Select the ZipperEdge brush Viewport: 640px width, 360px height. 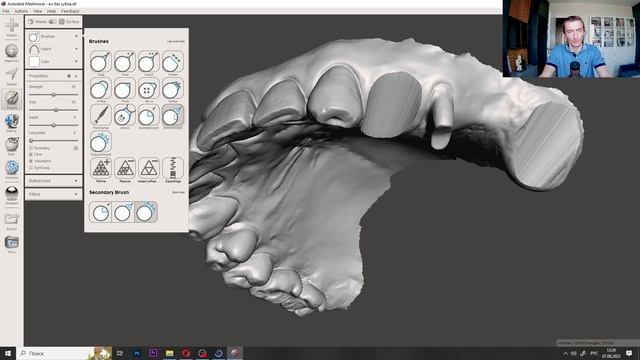(x=173, y=168)
